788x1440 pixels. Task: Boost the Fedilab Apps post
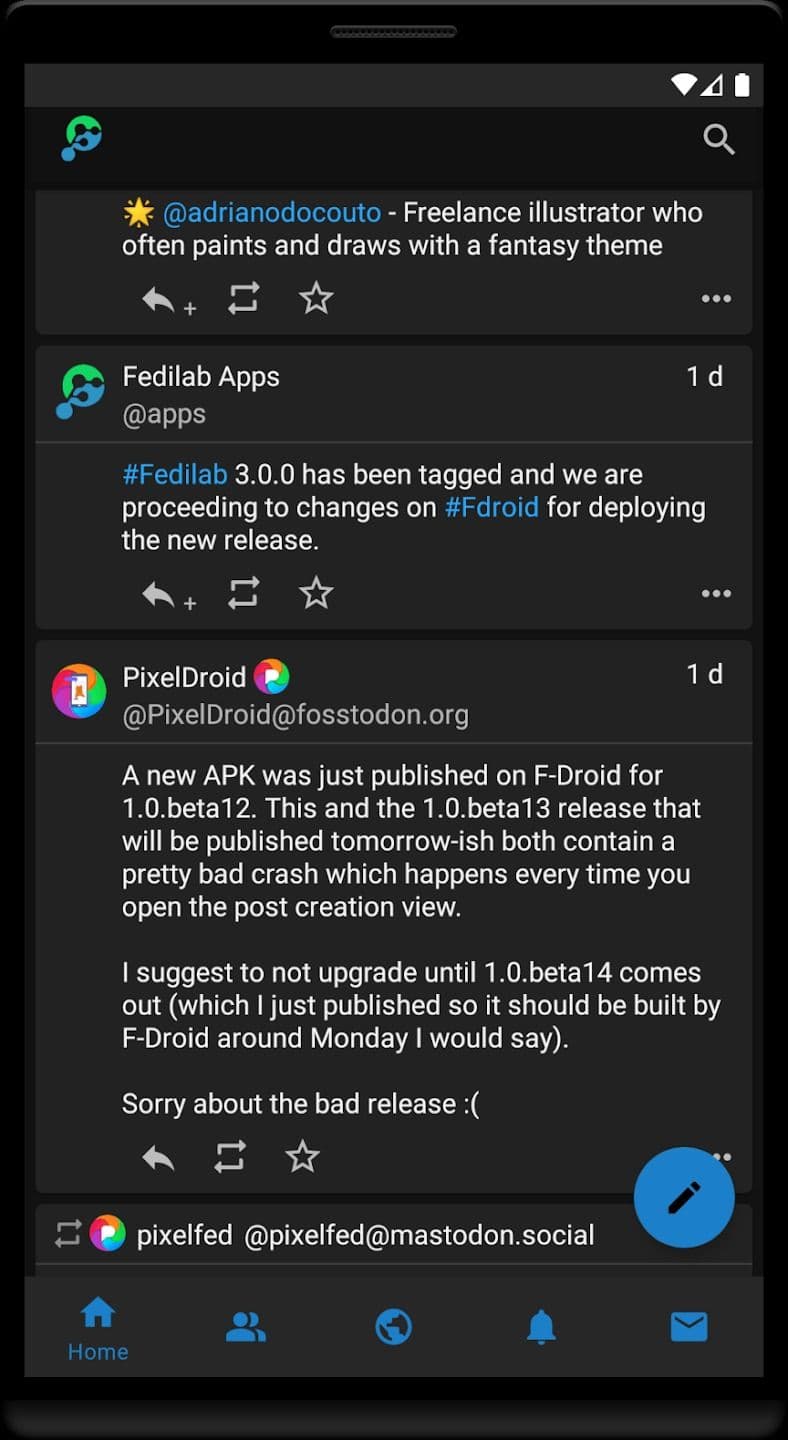[243, 593]
